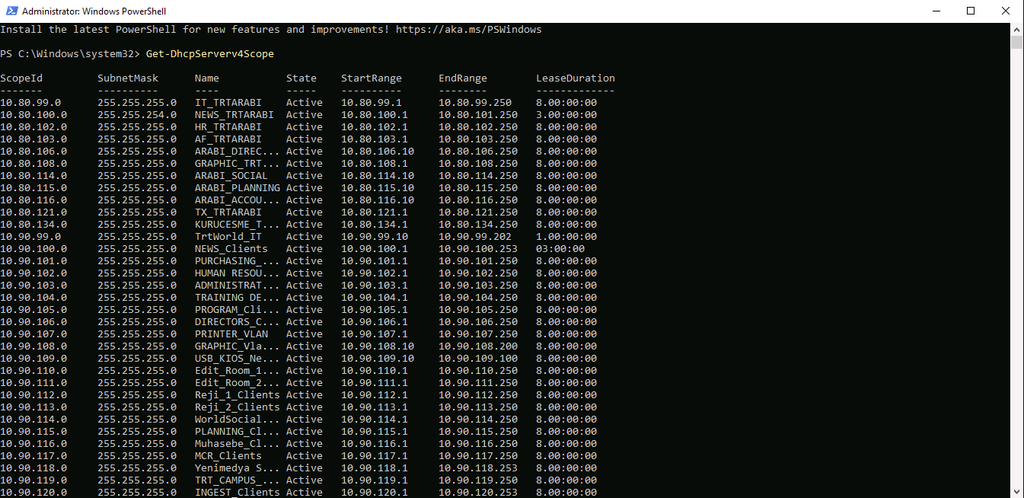Maximize the PowerShell window
Screen dimensions: 1024x498
coord(970,10)
